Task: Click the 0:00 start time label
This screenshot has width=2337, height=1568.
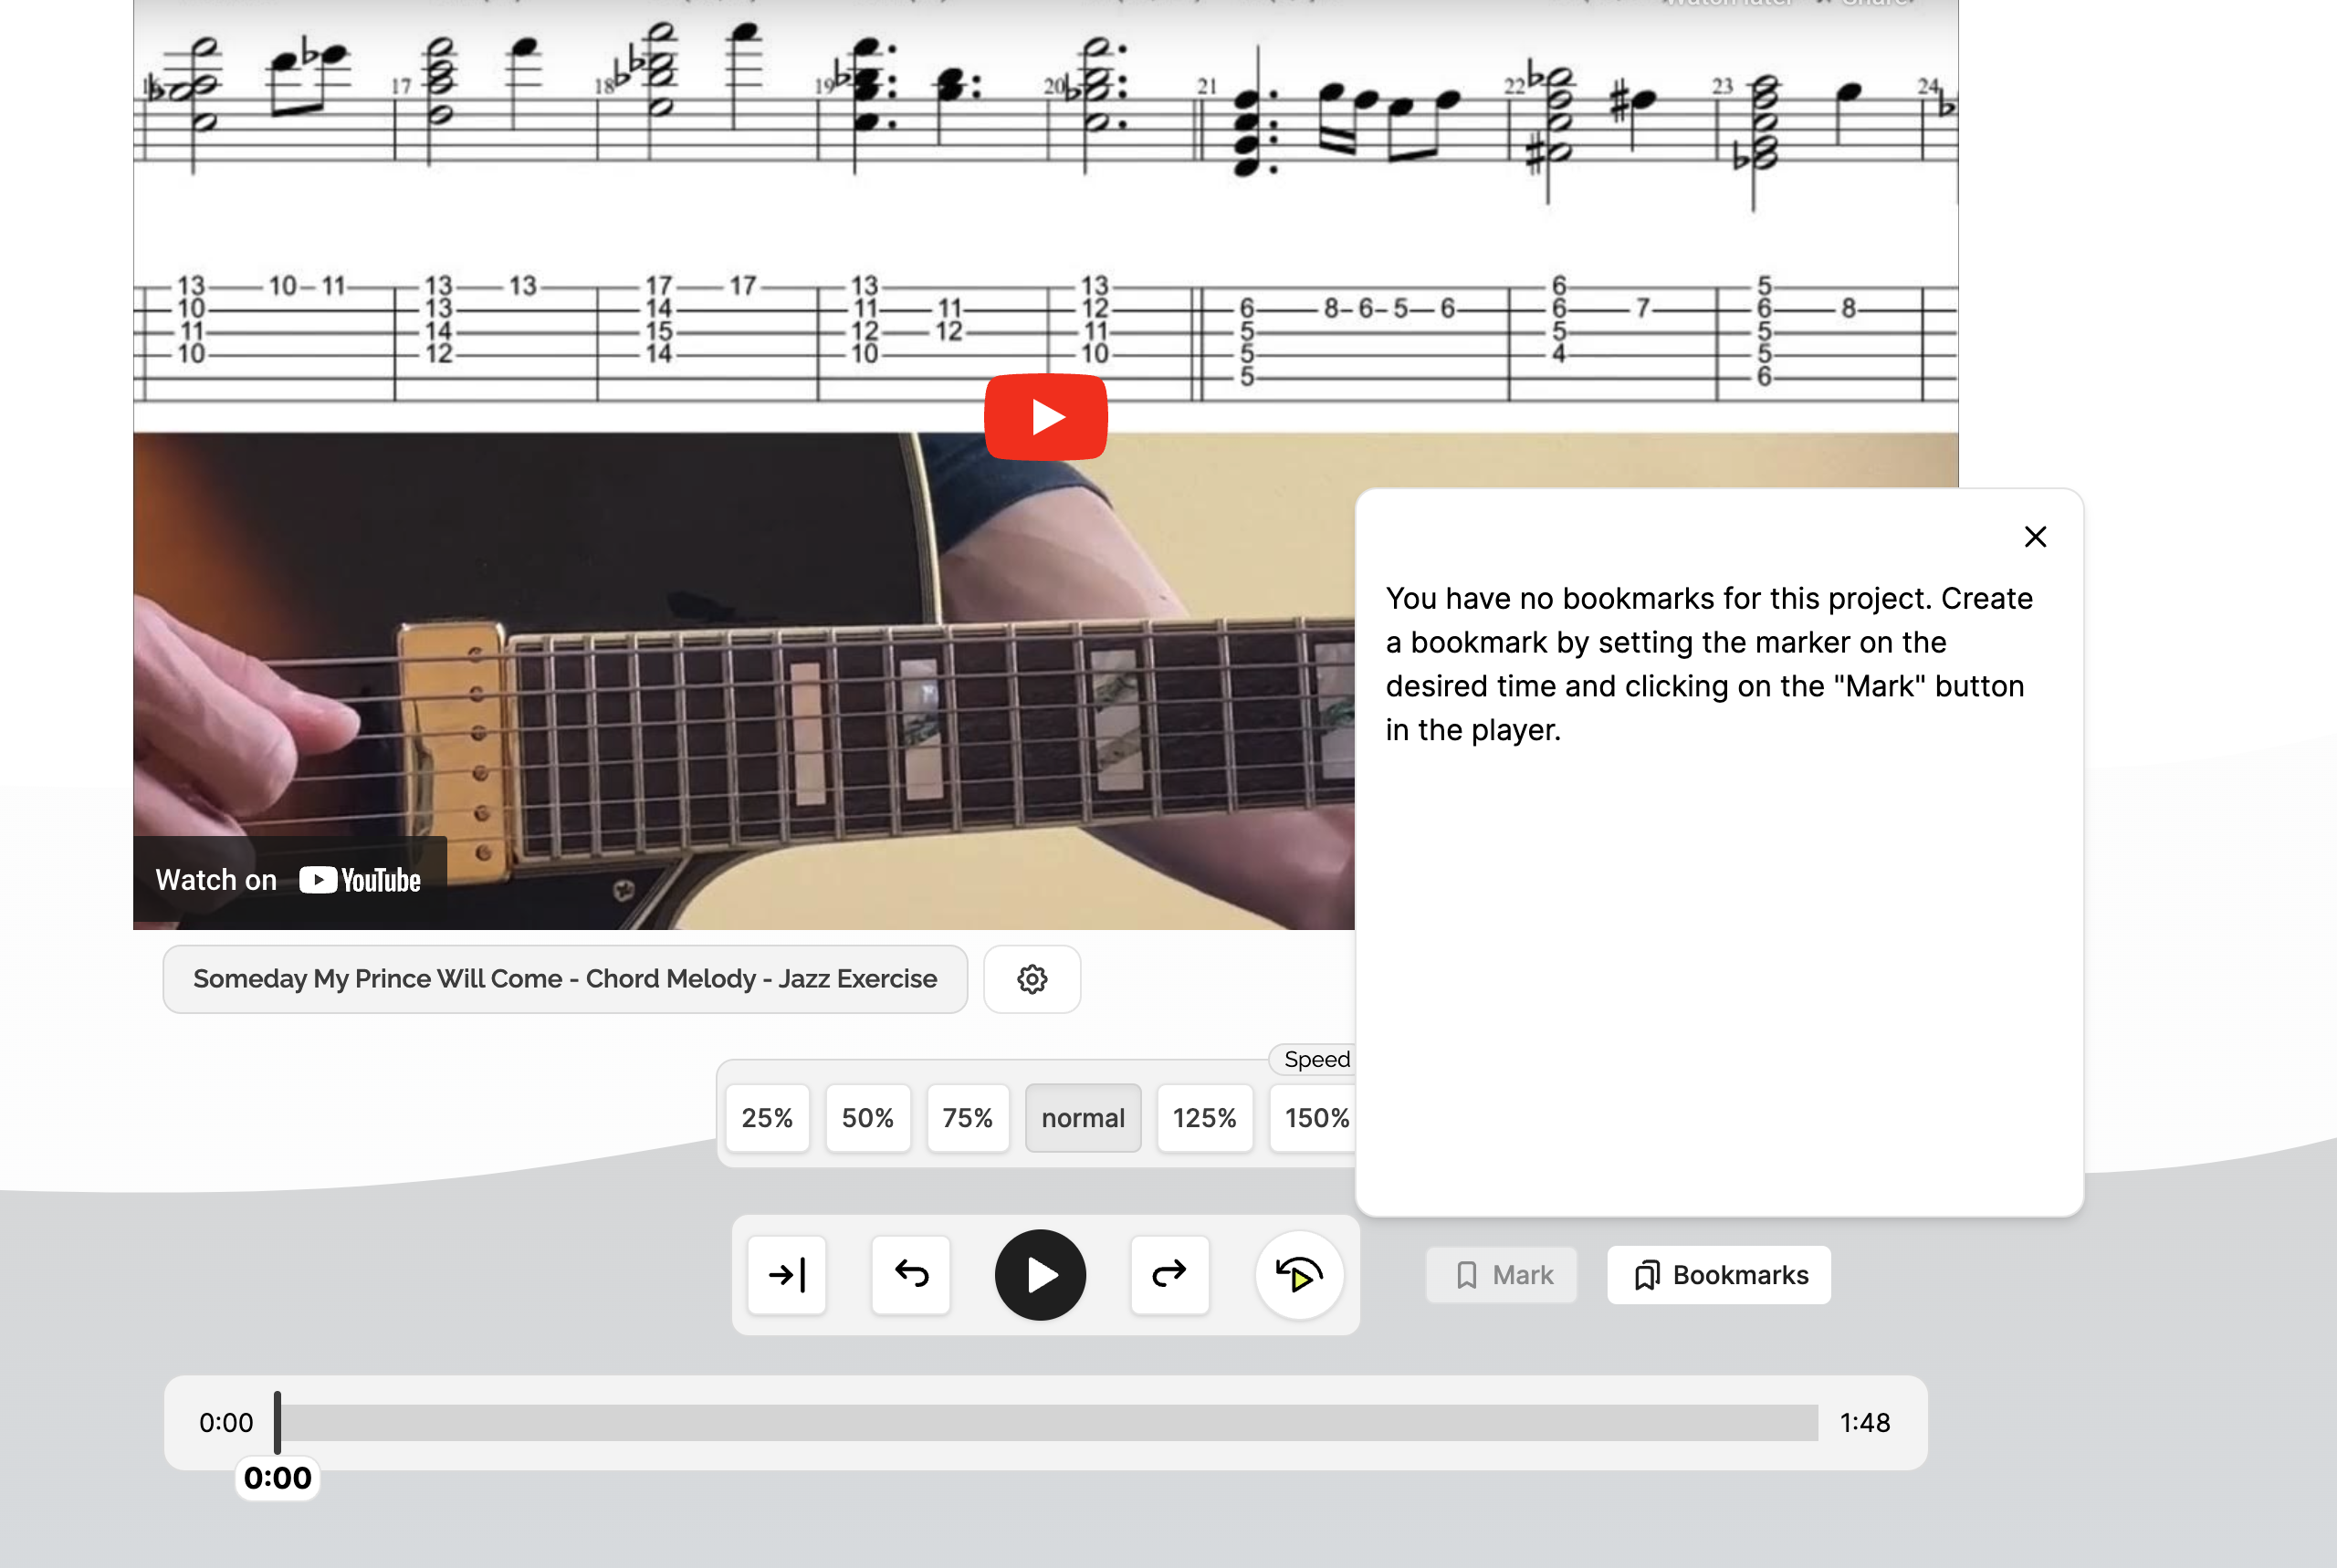Action: coord(226,1422)
